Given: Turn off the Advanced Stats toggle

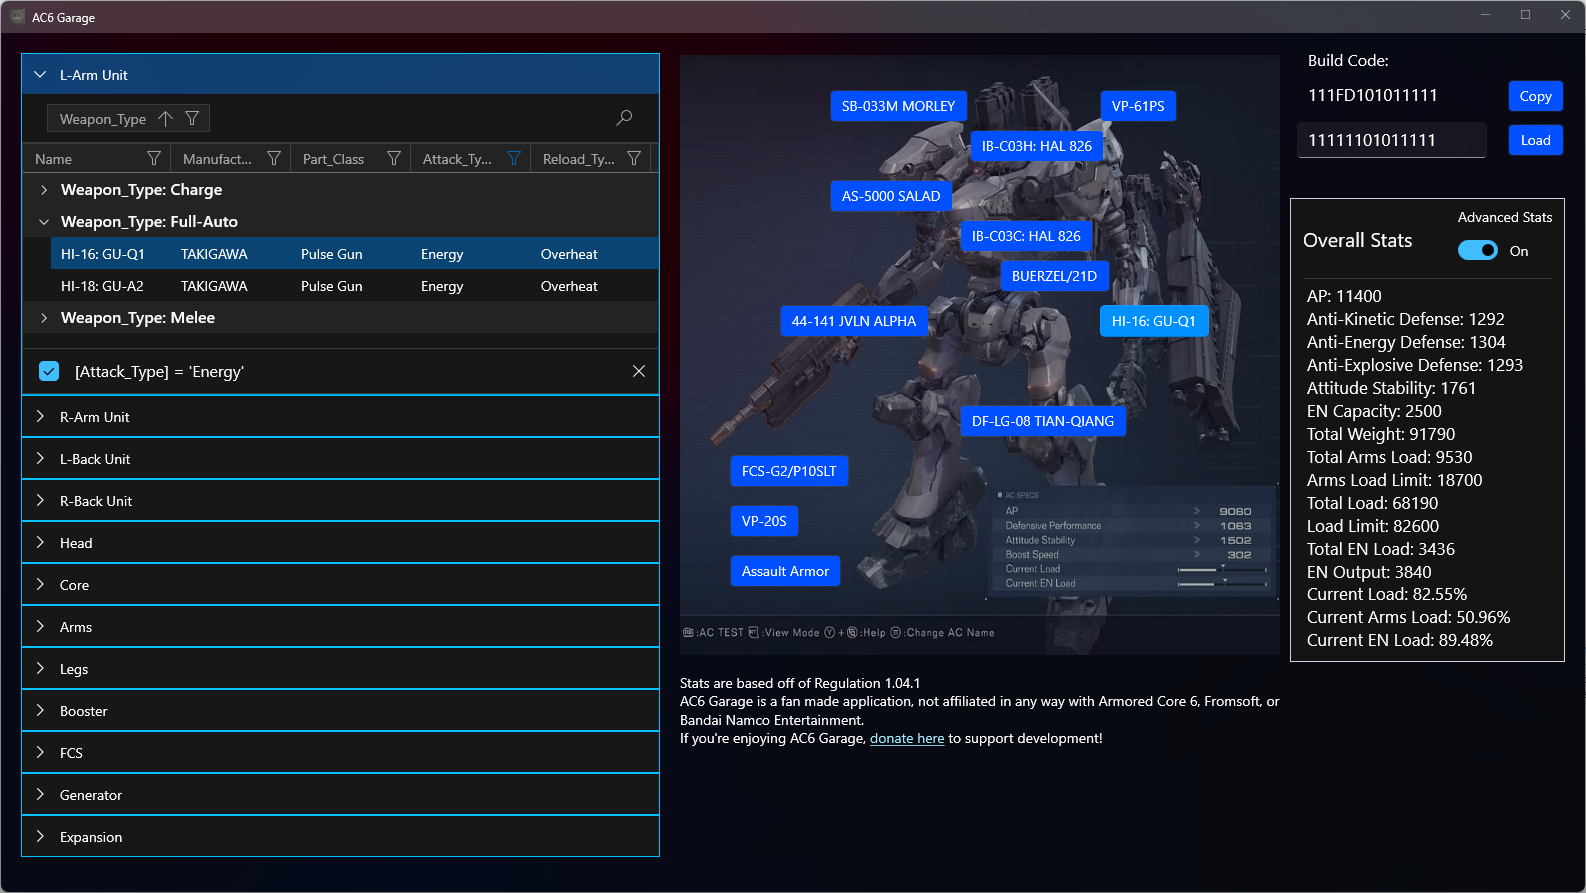Looking at the screenshot, I should point(1477,251).
